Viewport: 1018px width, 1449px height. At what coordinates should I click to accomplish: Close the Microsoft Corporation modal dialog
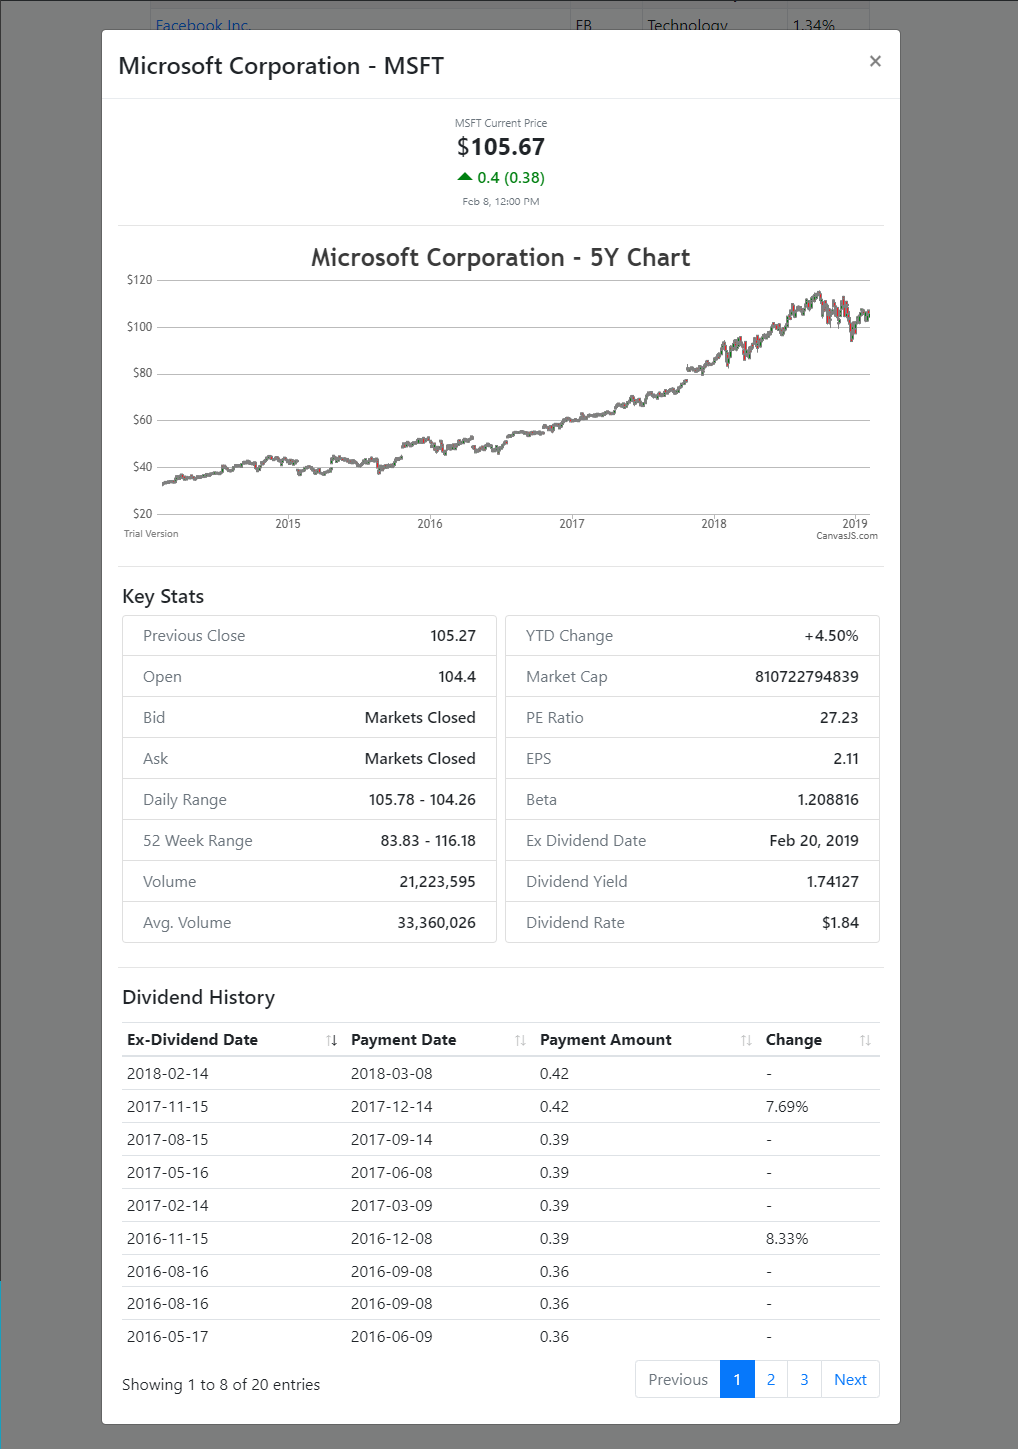point(875,61)
